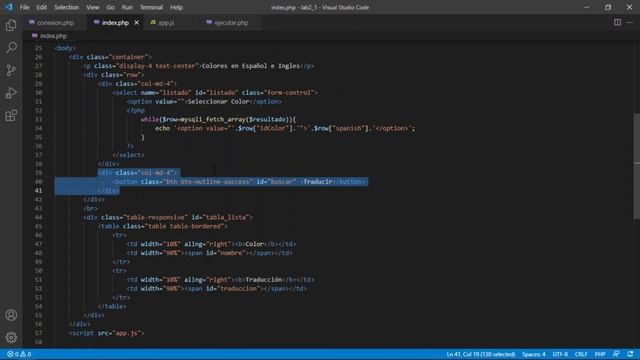Click the 'nombre' span id on line 48
Image resolution: width=640 pixels, height=360 pixels.
231,253
